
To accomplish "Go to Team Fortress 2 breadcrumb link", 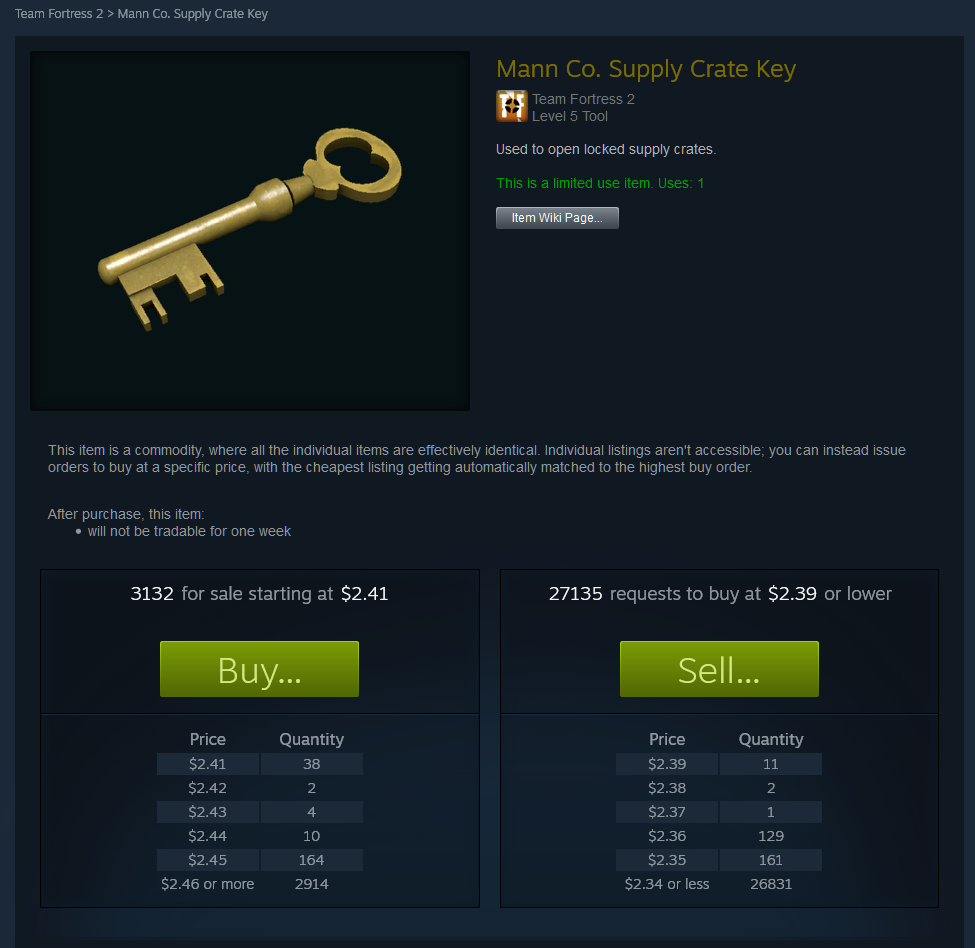I will pyautogui.click(x=59, y=14).
